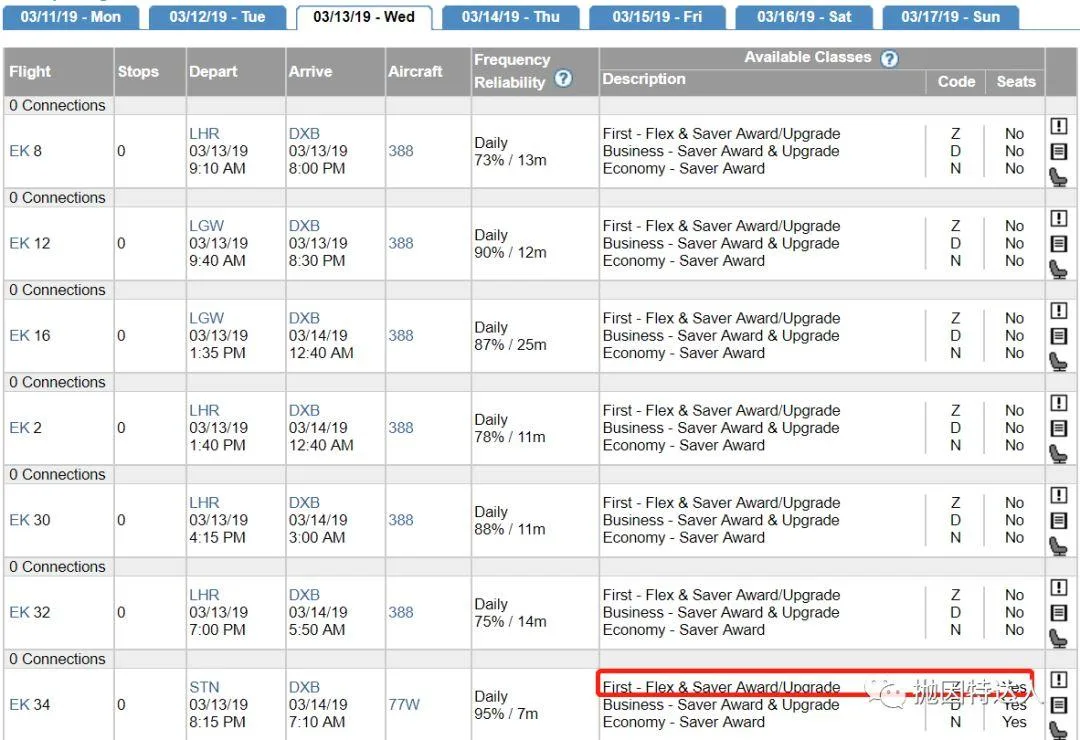View flight details icon for EK 16

click(x=1059, y=336)
